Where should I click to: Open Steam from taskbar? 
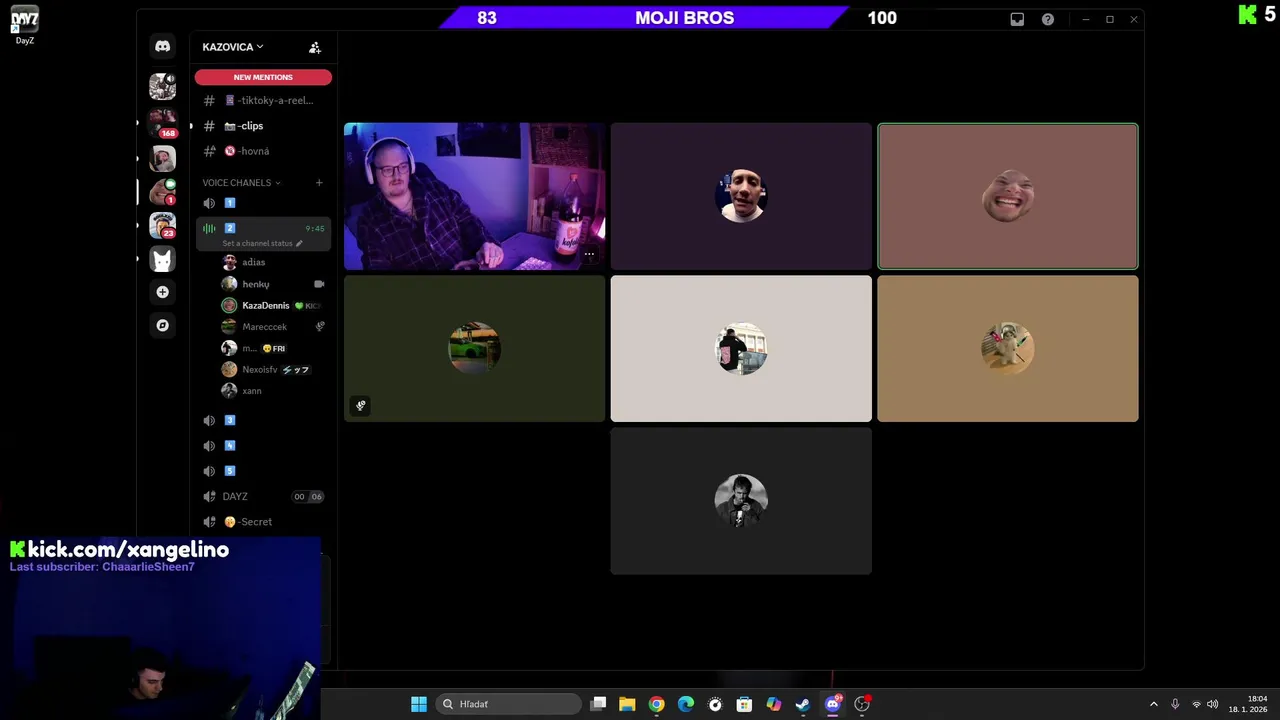[802, 704]
